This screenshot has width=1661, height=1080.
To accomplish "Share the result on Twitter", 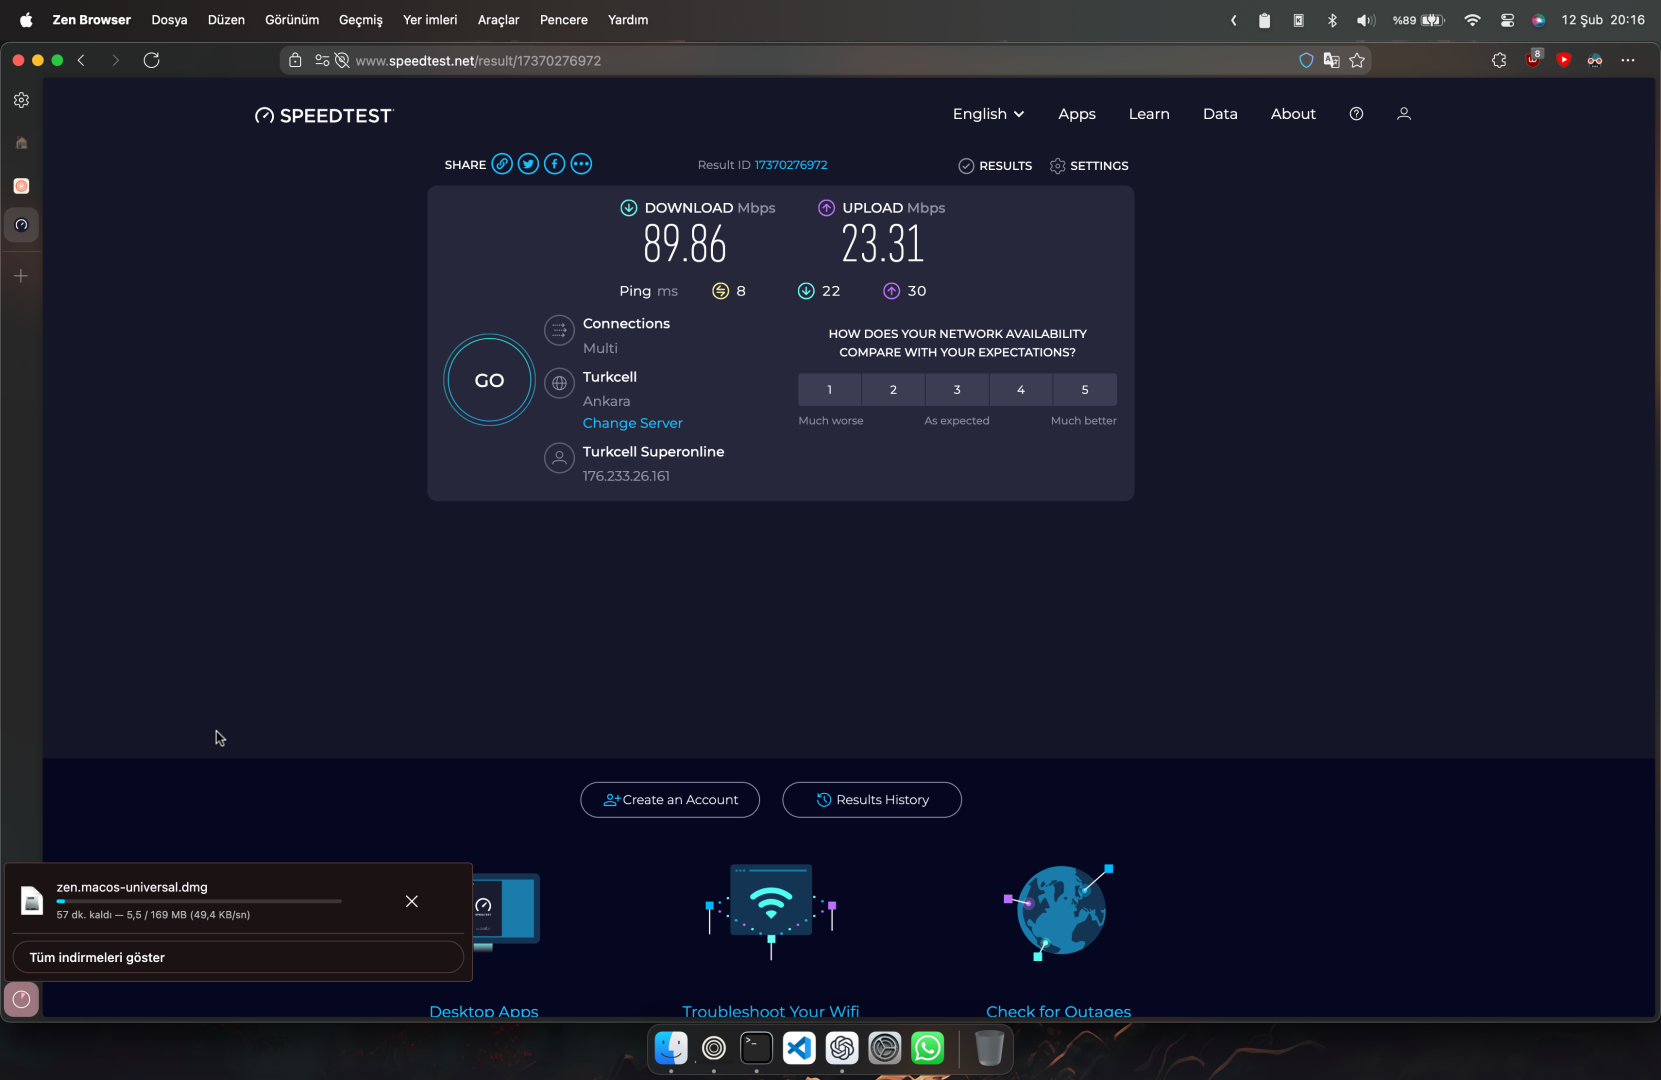I will 528,164.
